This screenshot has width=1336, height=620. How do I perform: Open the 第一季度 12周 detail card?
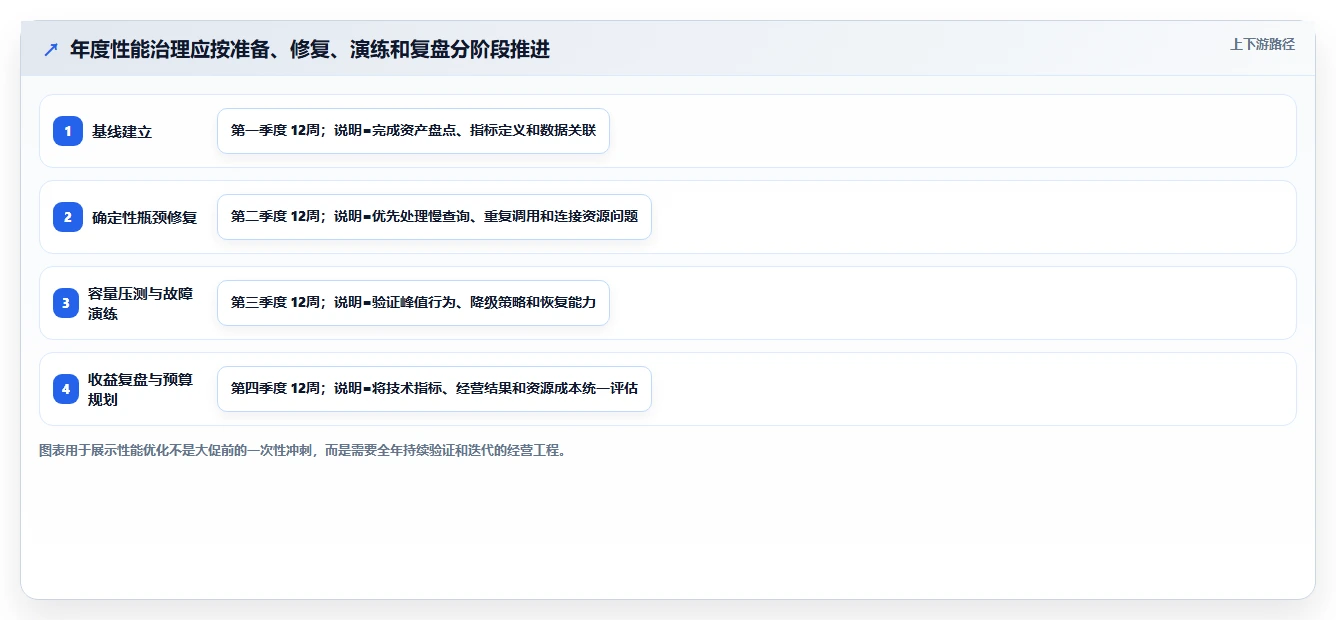pyautogui.click(x=413, y=131)
